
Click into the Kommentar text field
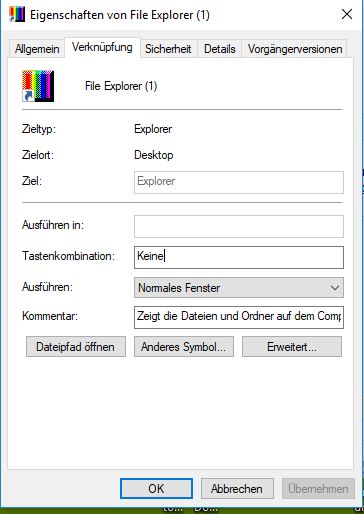(x=239, y=317)
